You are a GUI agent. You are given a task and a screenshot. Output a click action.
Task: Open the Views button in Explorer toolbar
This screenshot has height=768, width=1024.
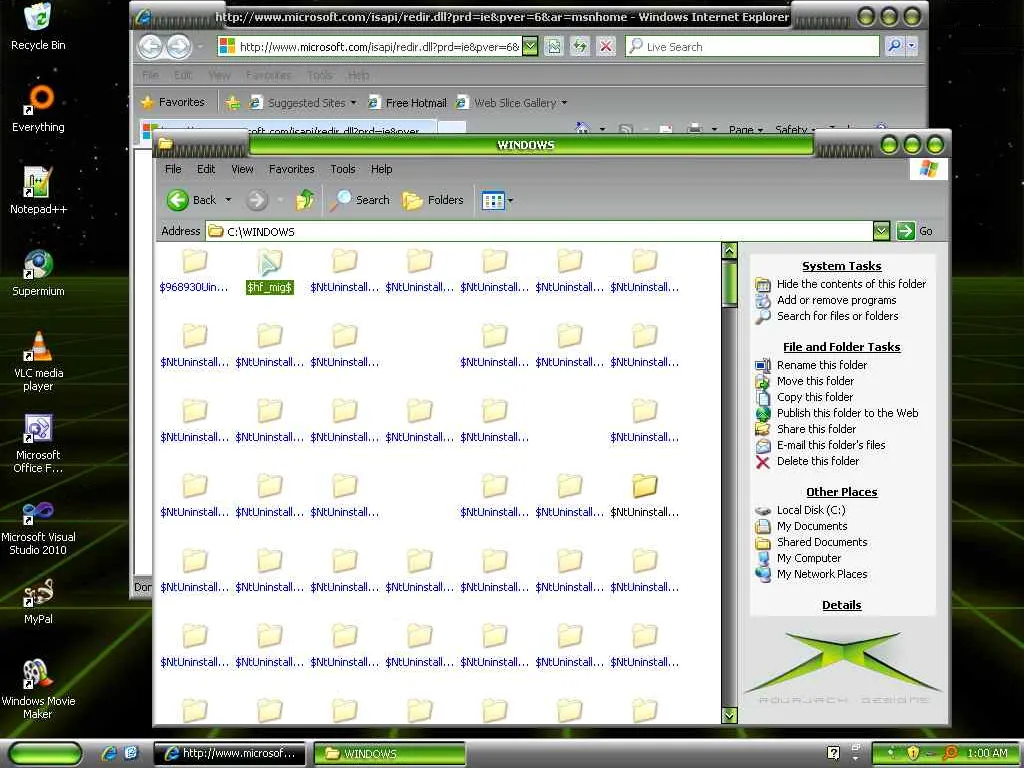click(x=493, y=200)
